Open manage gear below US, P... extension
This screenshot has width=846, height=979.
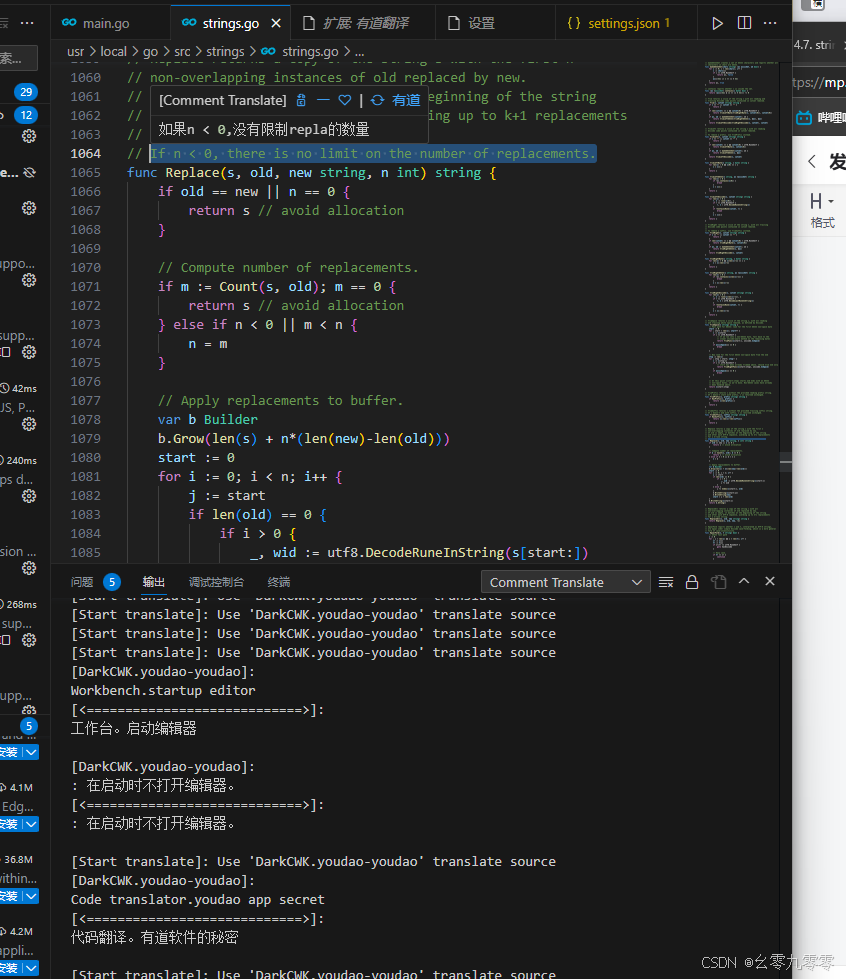tap(29, 425)
